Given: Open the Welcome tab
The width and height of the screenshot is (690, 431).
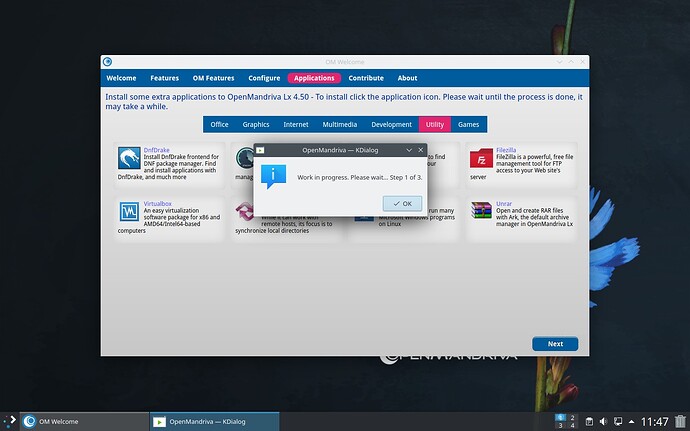Looking at the screenshot, I should [121, 78].
